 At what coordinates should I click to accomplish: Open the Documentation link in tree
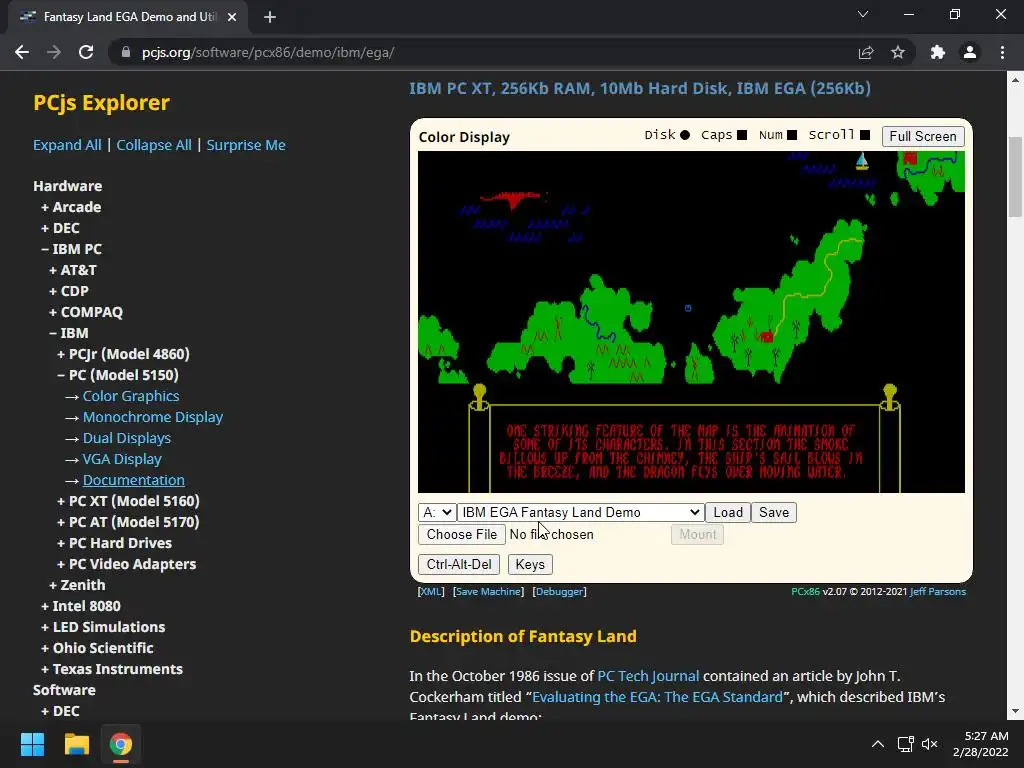(x=133, y=480)
